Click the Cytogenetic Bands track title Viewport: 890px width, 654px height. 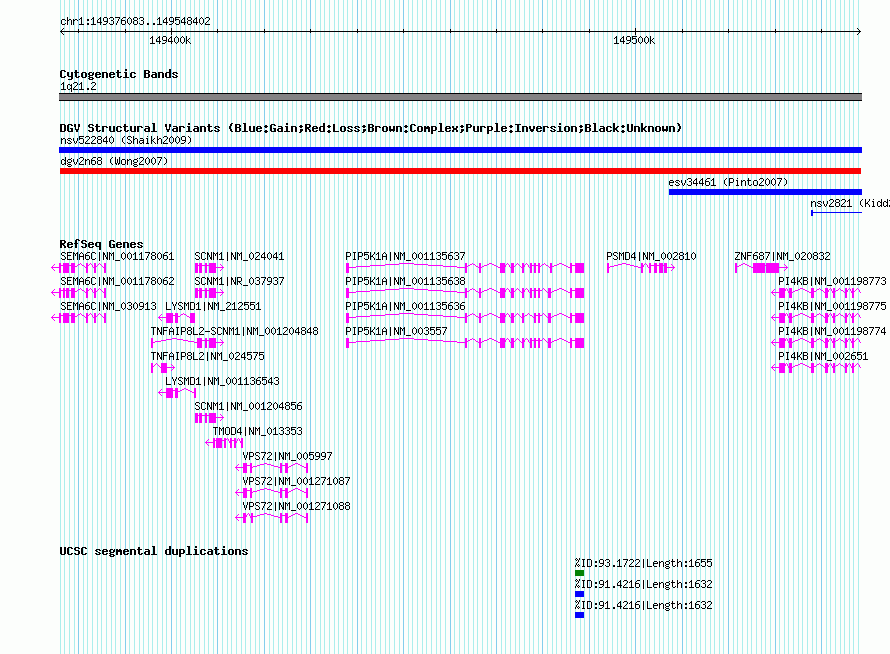[119, 74]
